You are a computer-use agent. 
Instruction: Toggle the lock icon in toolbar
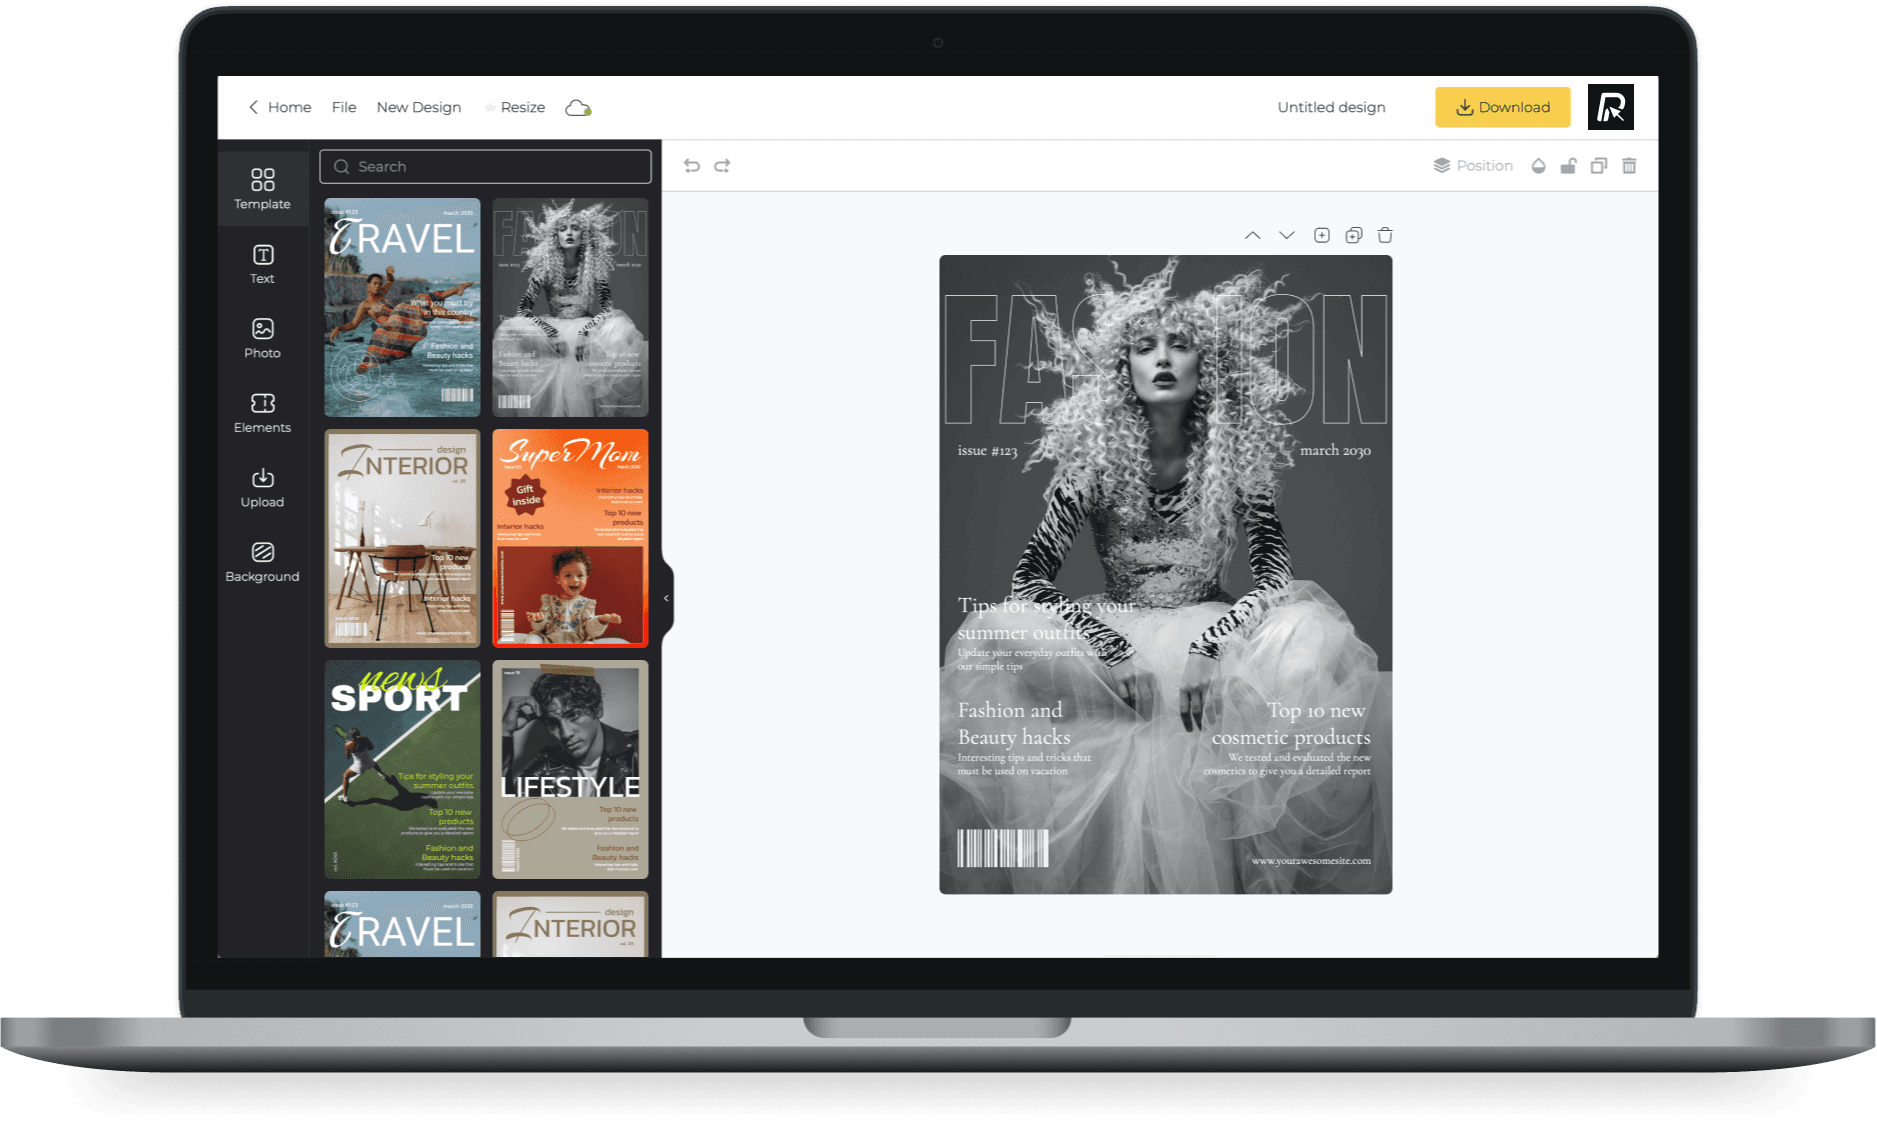point(1568,166)
